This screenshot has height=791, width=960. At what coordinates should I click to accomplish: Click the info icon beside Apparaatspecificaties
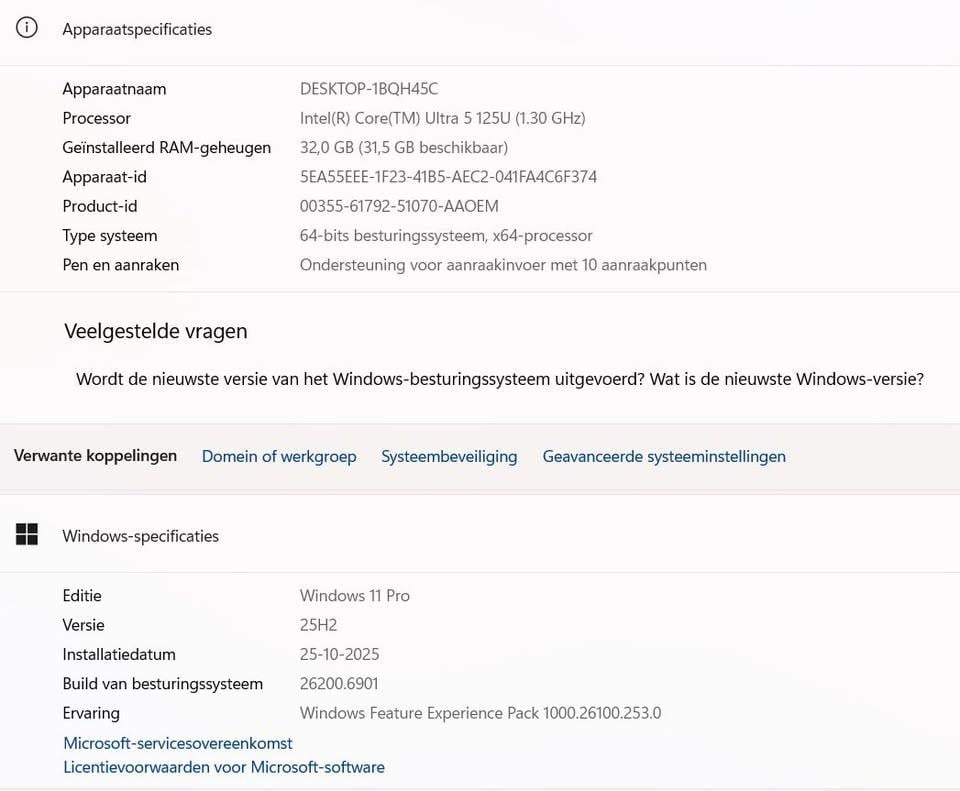[25, 27]
